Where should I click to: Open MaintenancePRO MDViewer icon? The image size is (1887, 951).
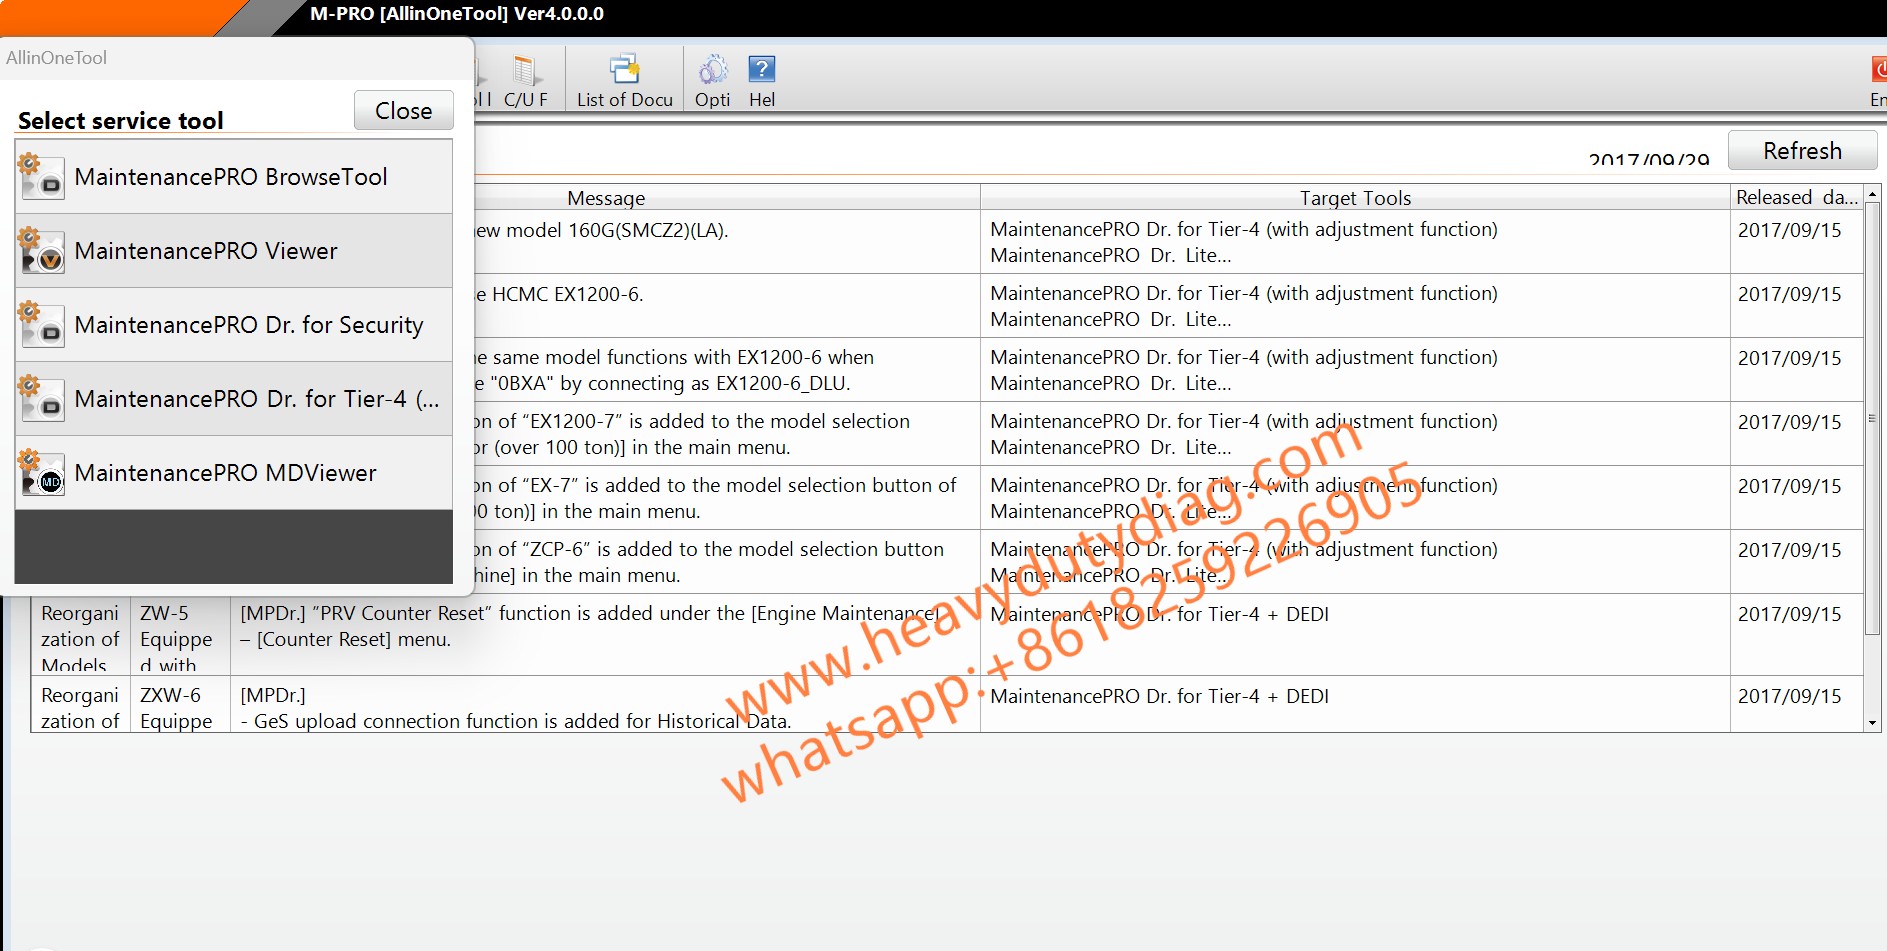(41, 473)
